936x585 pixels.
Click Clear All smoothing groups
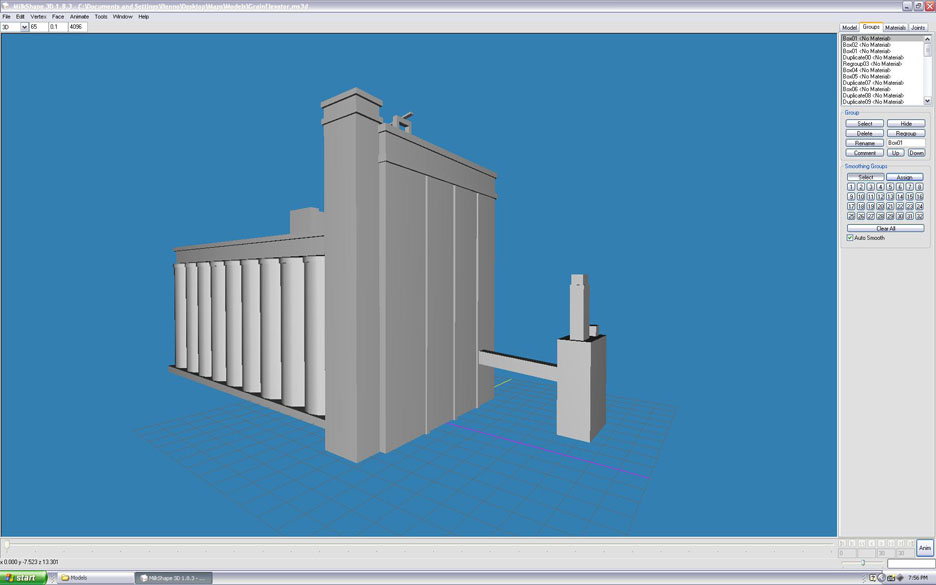click(x=885, y=228)
